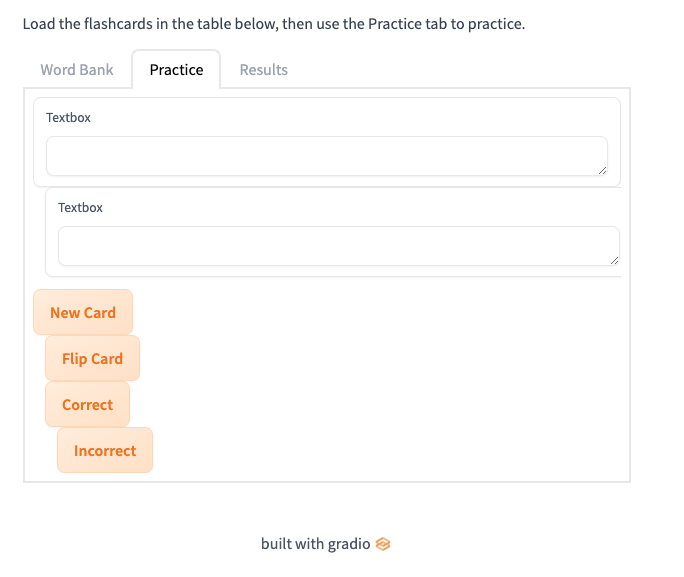Screen dimensions: 684x577
Task: Click the "Load the flashcards" instruction text
Action: [x=274, y=24]
